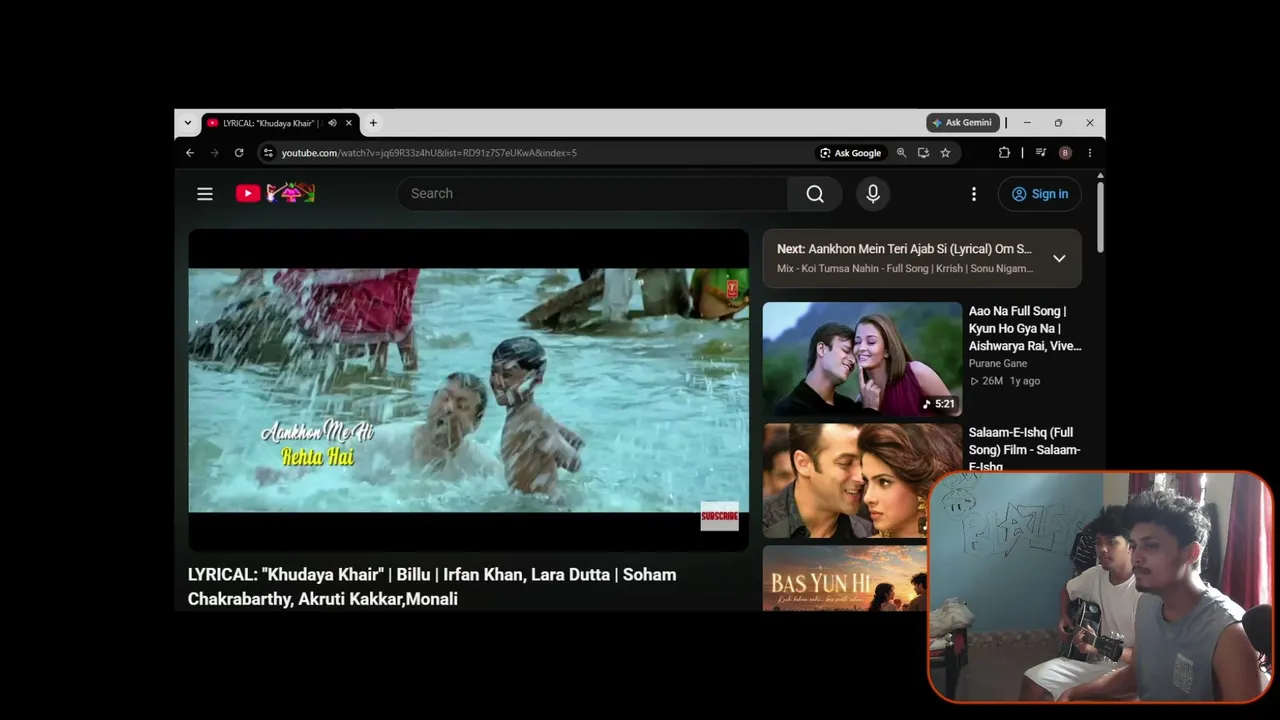Reload the YouTube page

239,153
